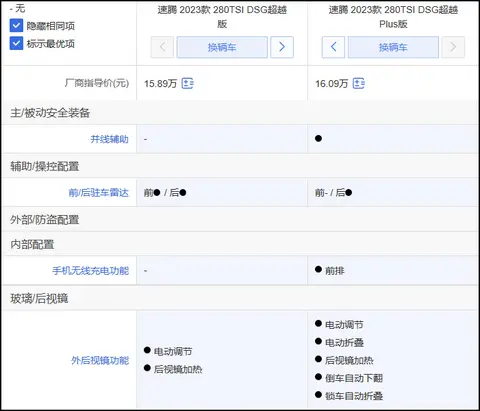
Task: Select the 16.09万 price text
Action: 332,83
